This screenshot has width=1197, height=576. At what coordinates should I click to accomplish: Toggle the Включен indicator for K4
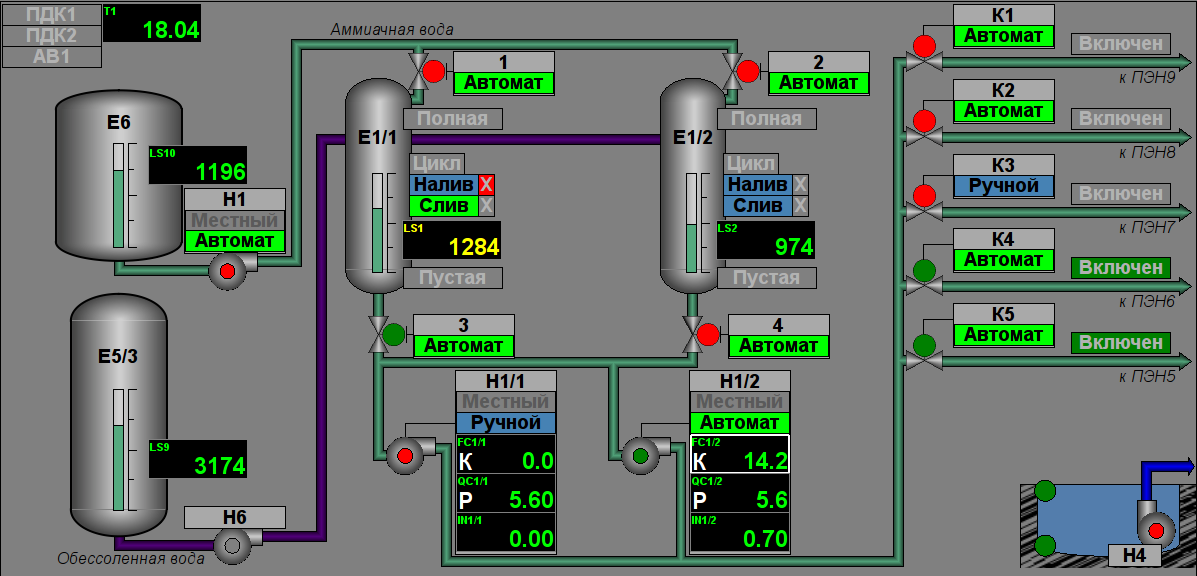1121,268
